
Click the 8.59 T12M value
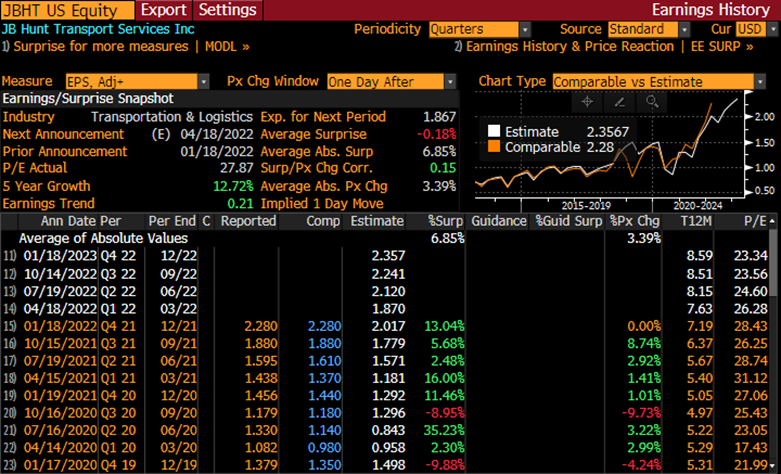(x=699, y=256)
